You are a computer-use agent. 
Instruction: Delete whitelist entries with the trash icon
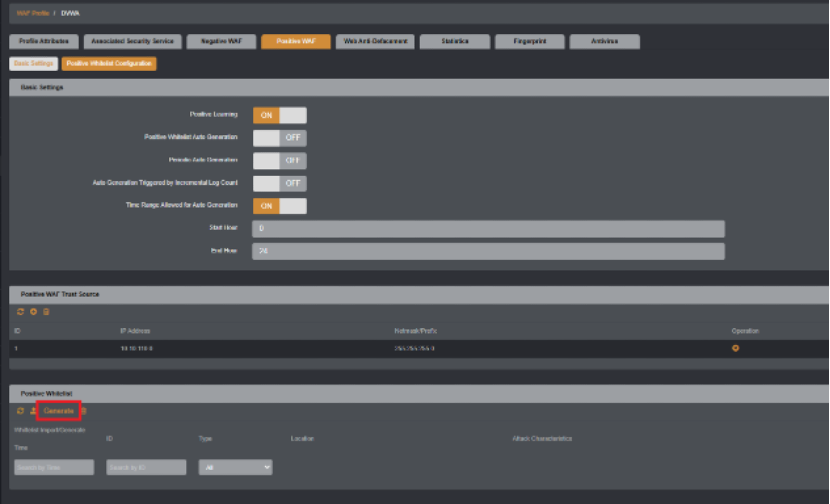click(x=84, y=411)
